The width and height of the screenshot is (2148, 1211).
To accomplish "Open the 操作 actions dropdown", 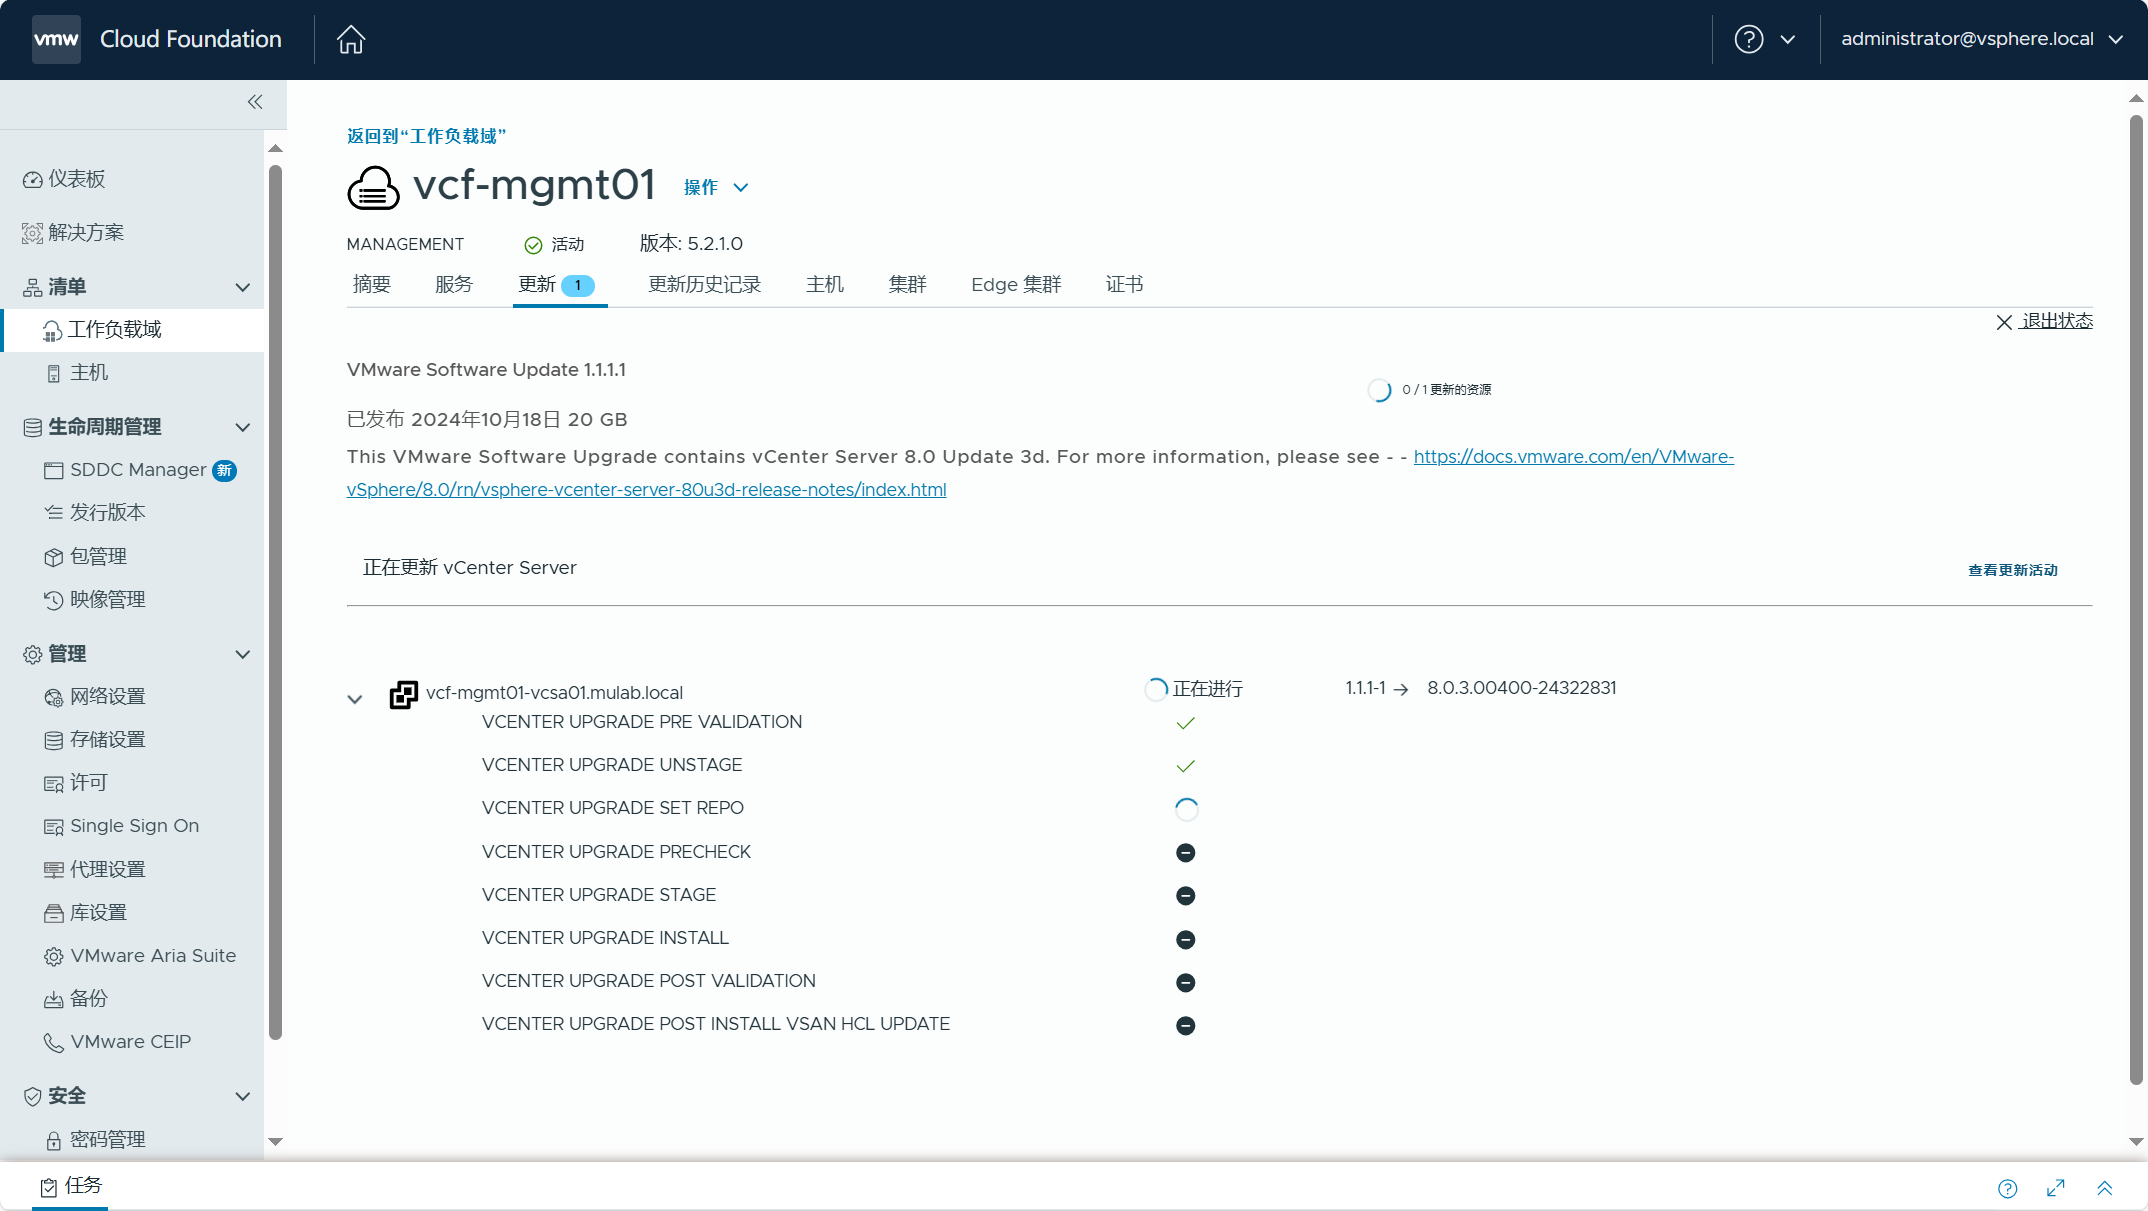I will pyautogui.click(x=716, y=187).
